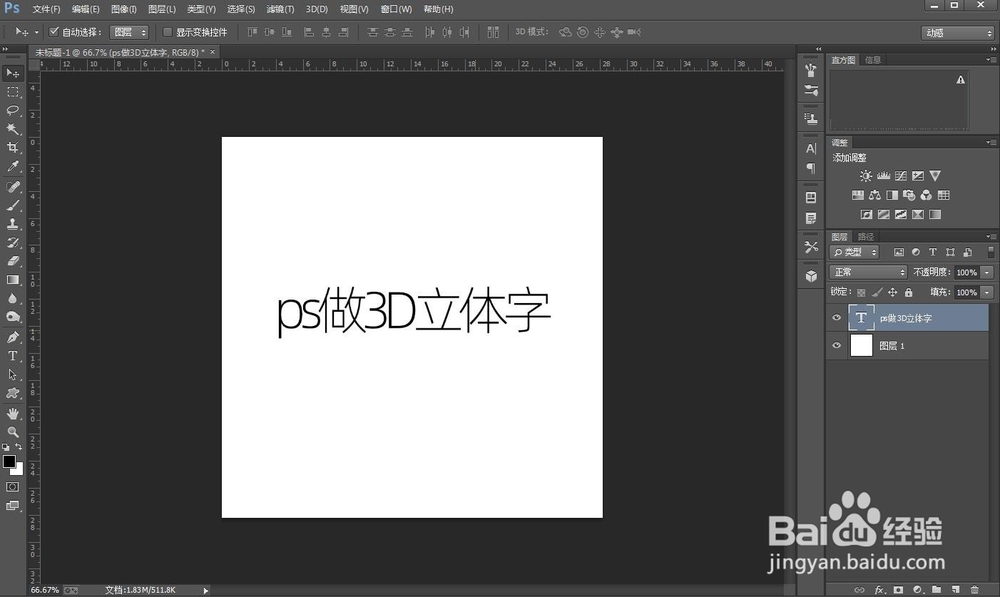Hide the 图层 1 layer visibility eye
Screen dimensions: 1000x597
(x=836, y=344)
